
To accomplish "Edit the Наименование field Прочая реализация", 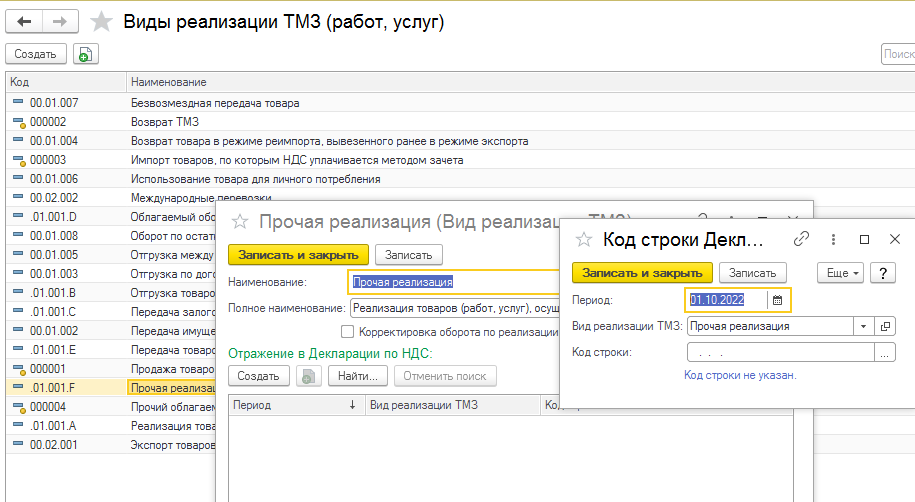I will pos(454,282).
